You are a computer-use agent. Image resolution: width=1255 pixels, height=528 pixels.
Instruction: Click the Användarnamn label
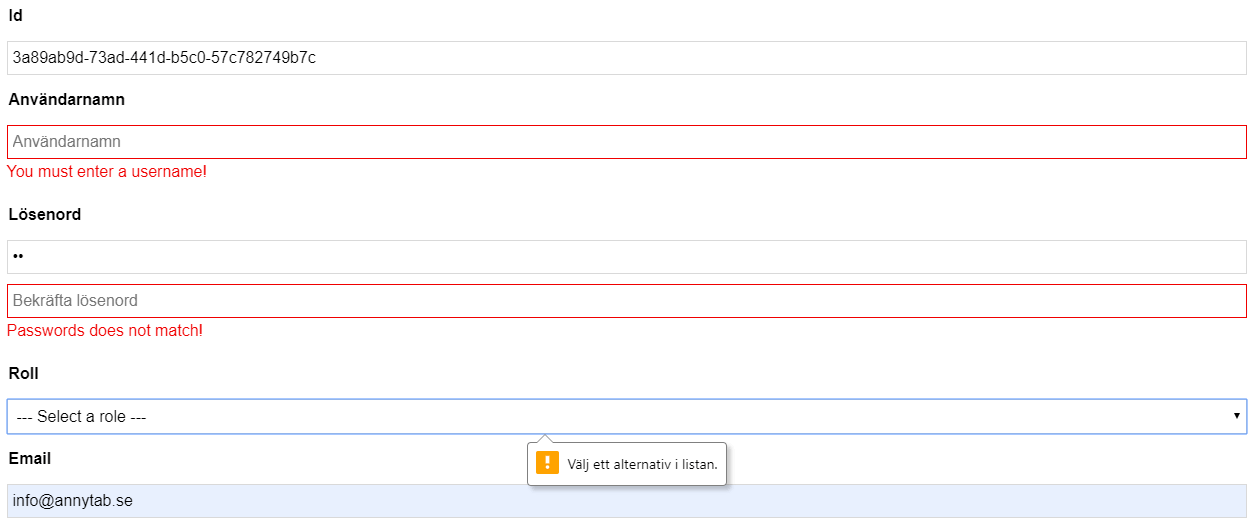[67, 100]
